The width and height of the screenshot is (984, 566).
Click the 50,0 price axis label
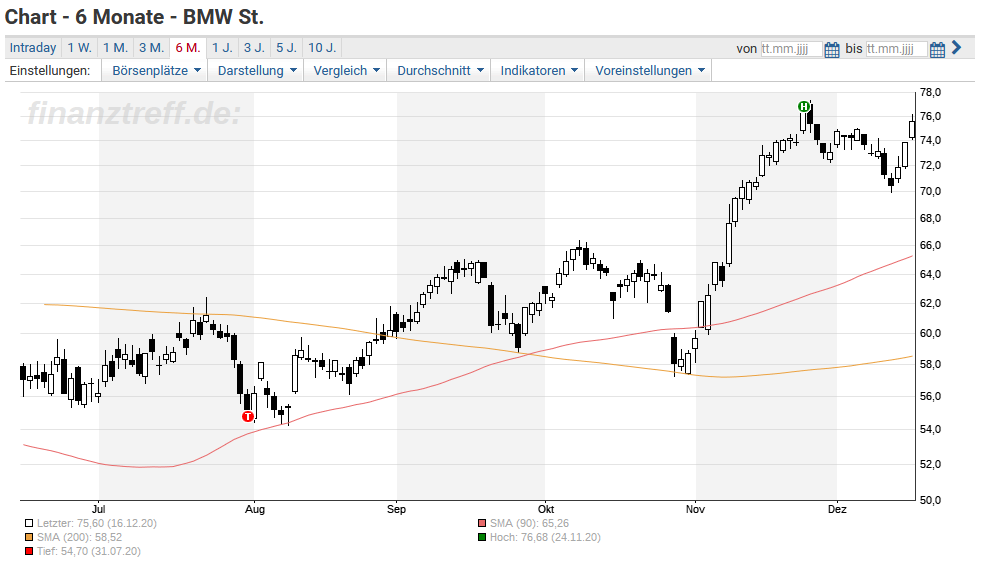(930, 500)
